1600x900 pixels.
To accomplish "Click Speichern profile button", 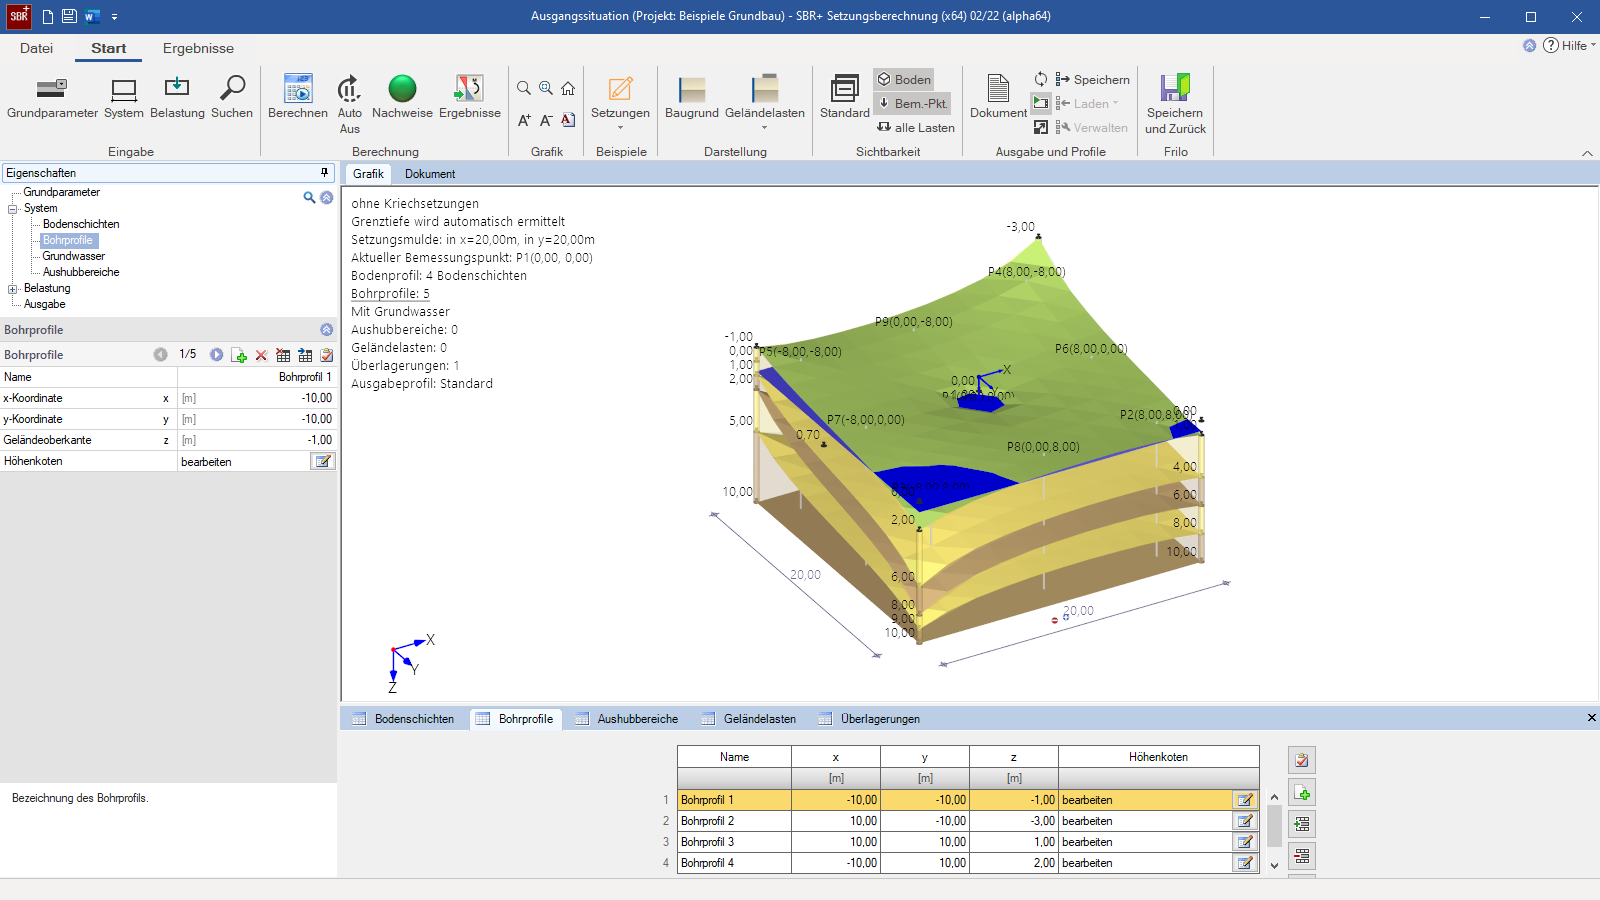I will click(1093, 79).
